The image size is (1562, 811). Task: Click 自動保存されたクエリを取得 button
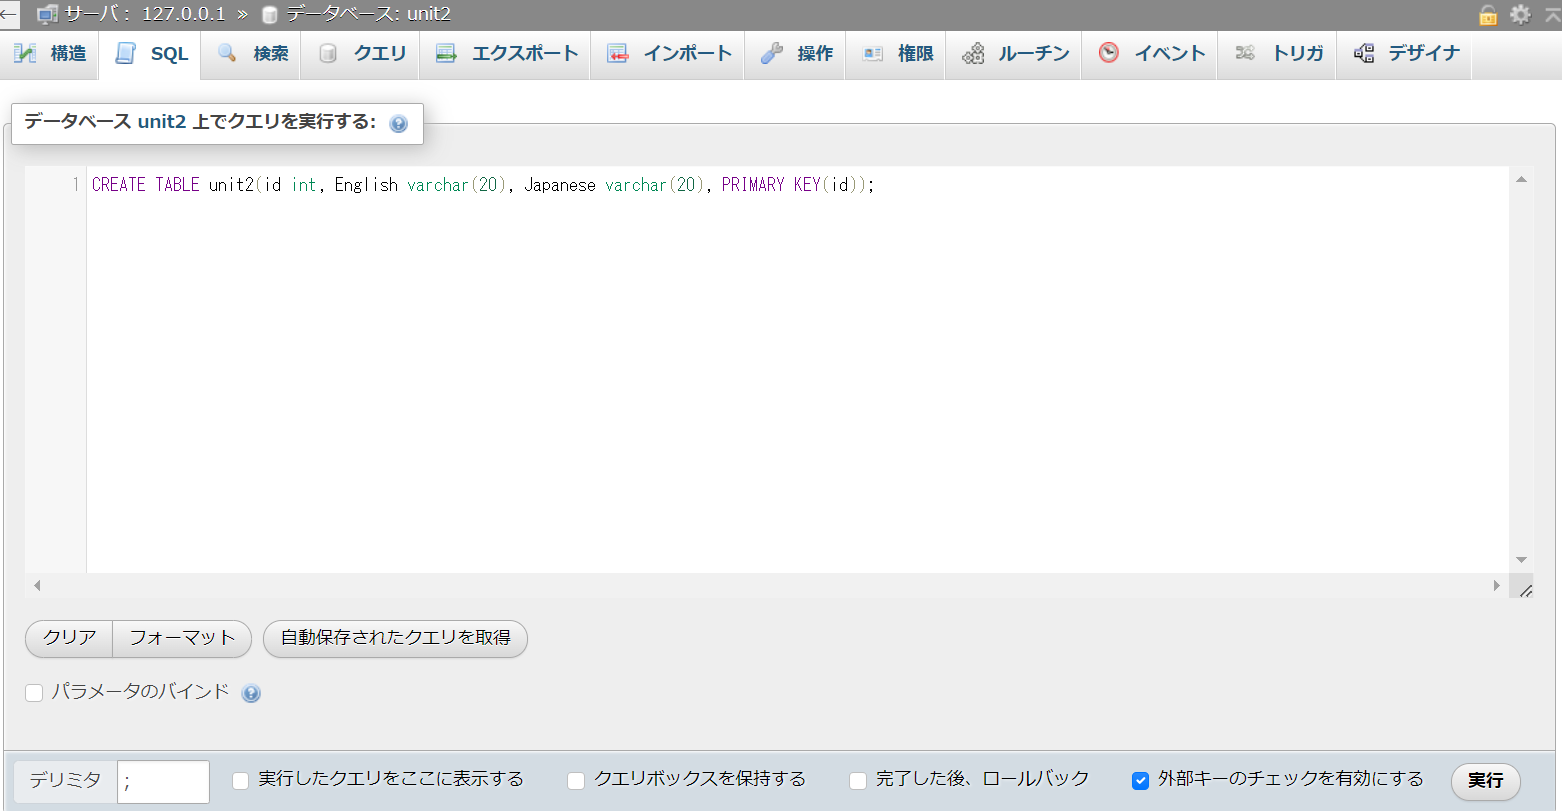395,638
